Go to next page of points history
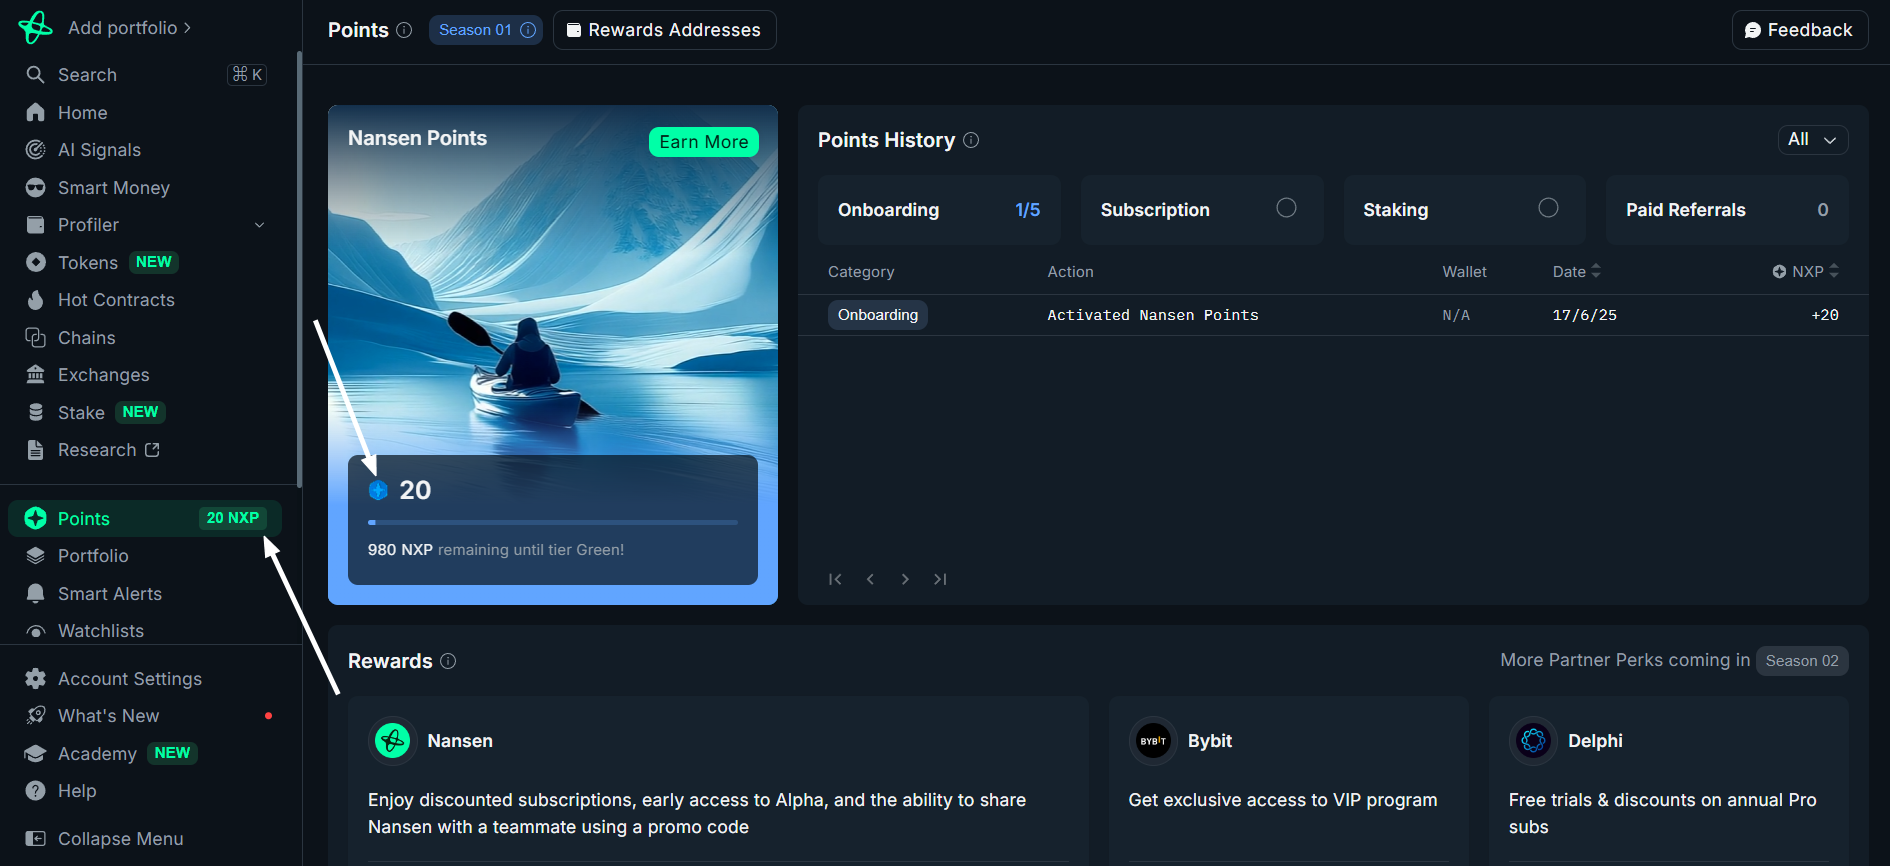This screenshot has height=866, width=1890. click(x=905, y=579)
